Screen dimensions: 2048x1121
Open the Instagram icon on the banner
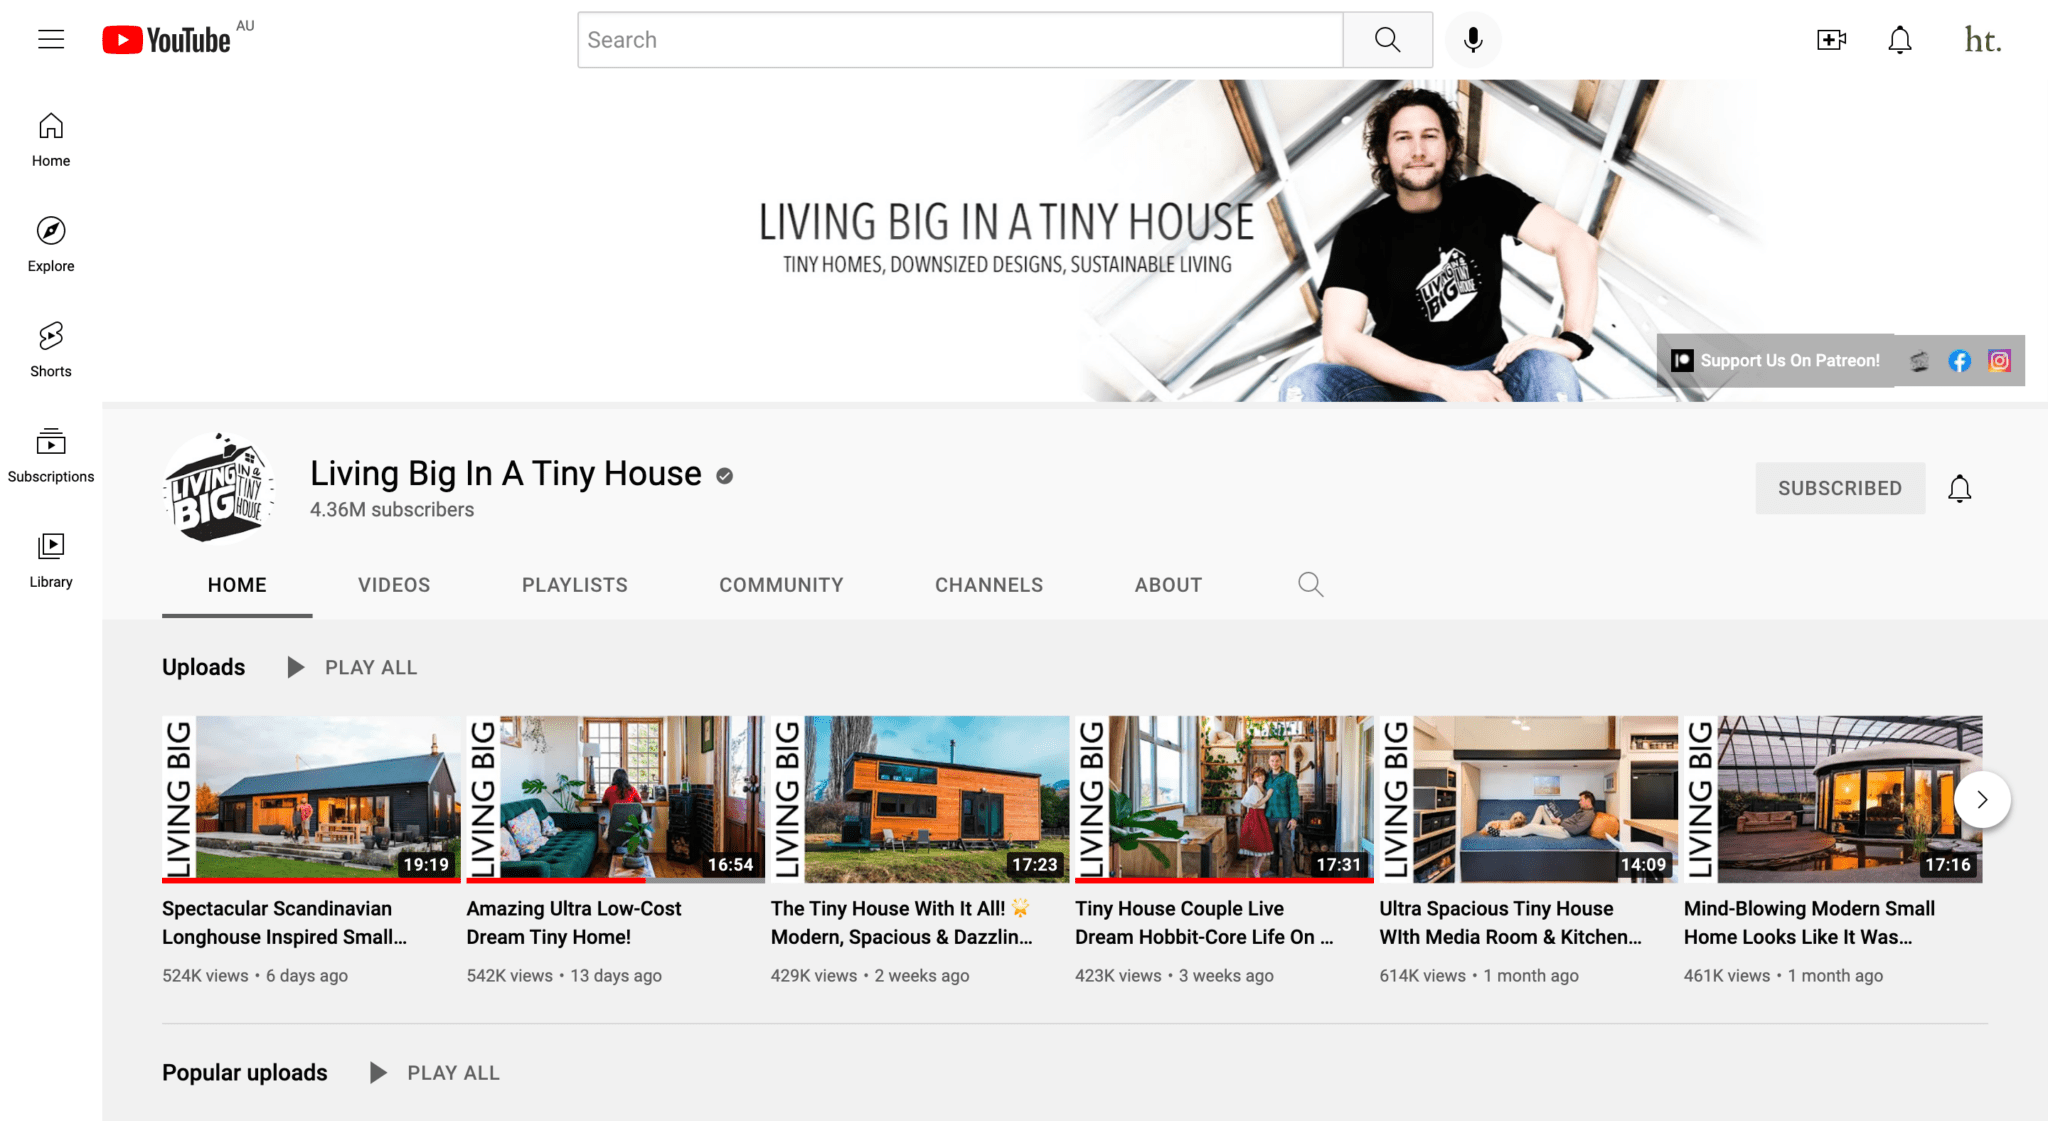(x=1999, y=361)
